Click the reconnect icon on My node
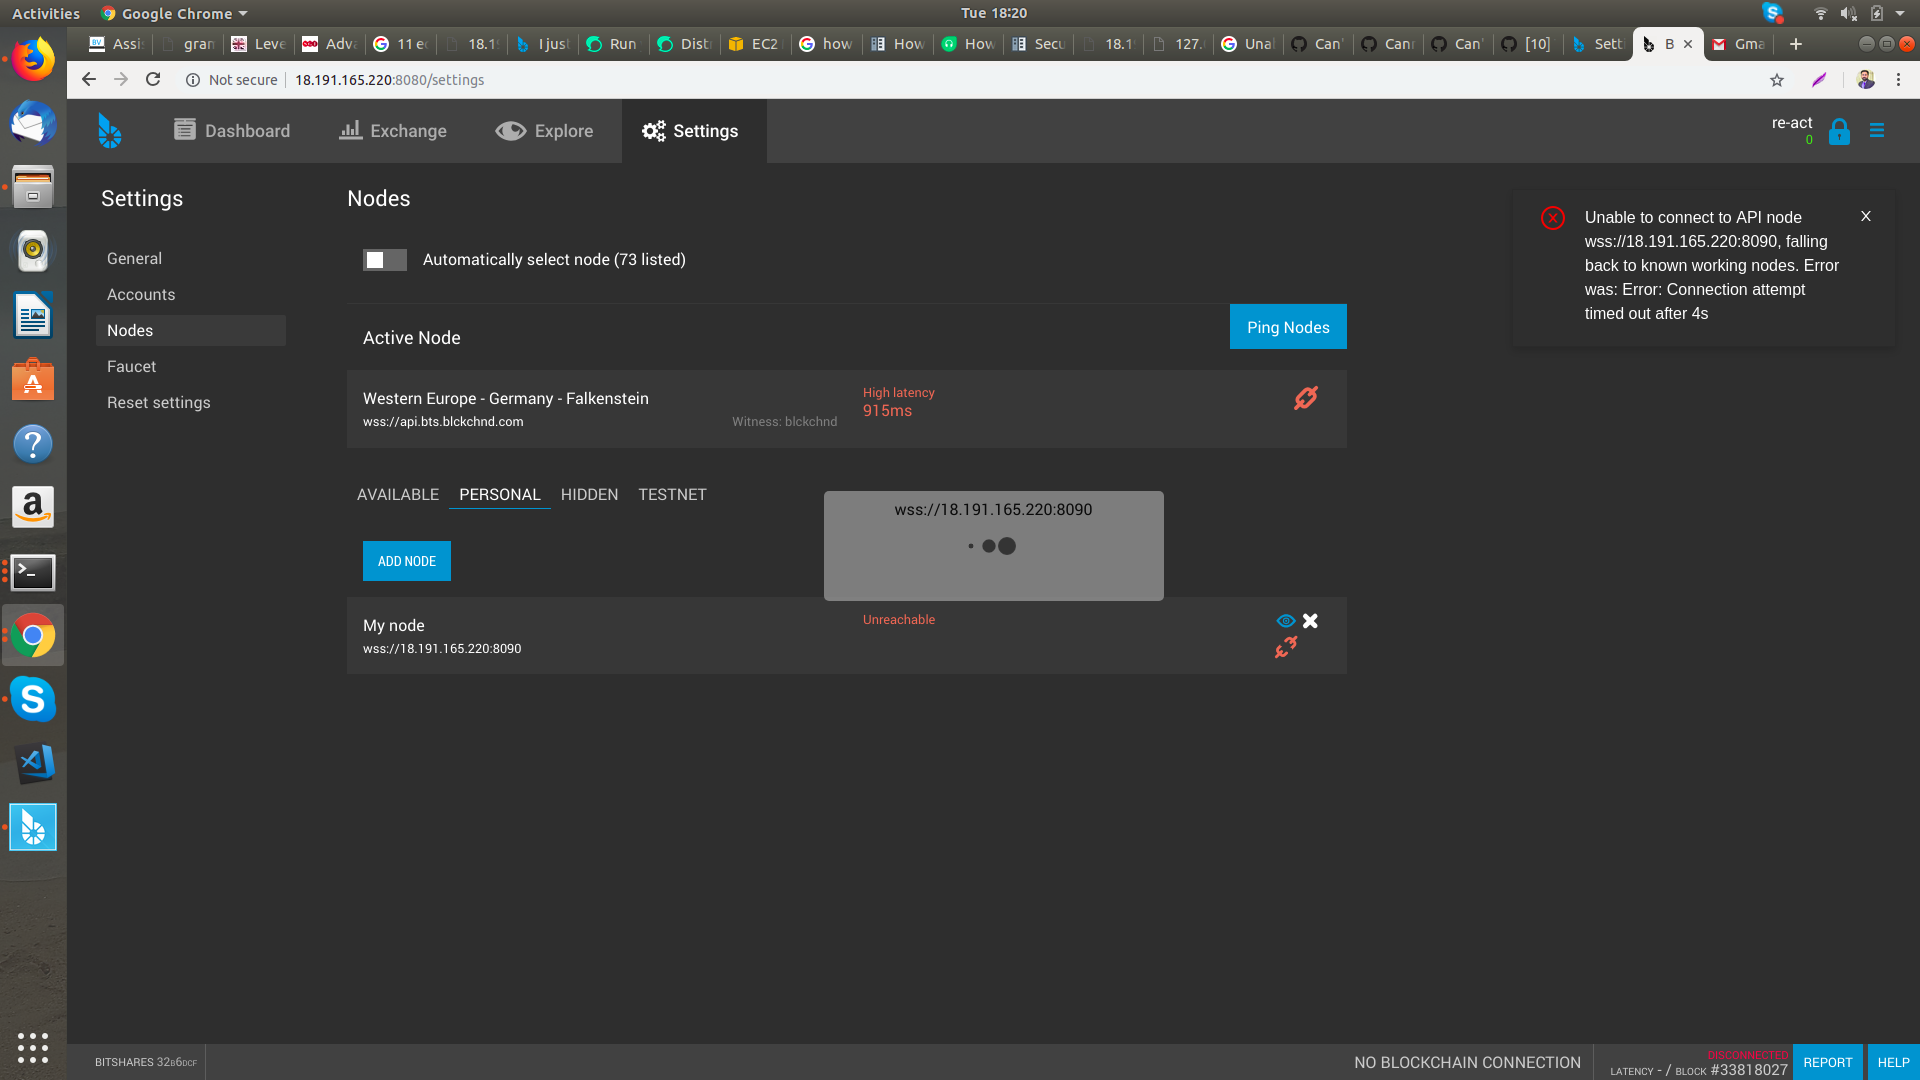This screenshot has width=1920, height=1080. point(1285,647)
